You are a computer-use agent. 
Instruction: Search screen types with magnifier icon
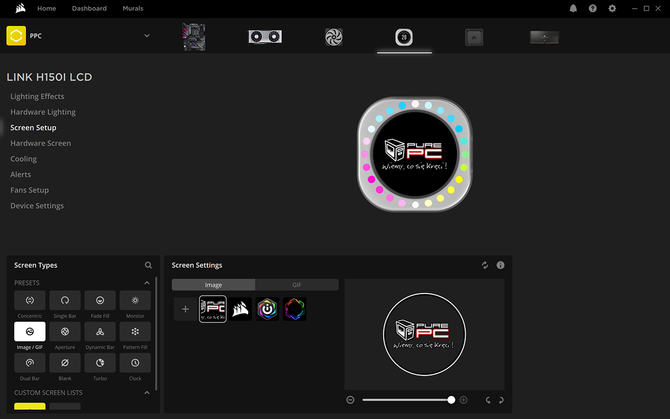(148, 265)
